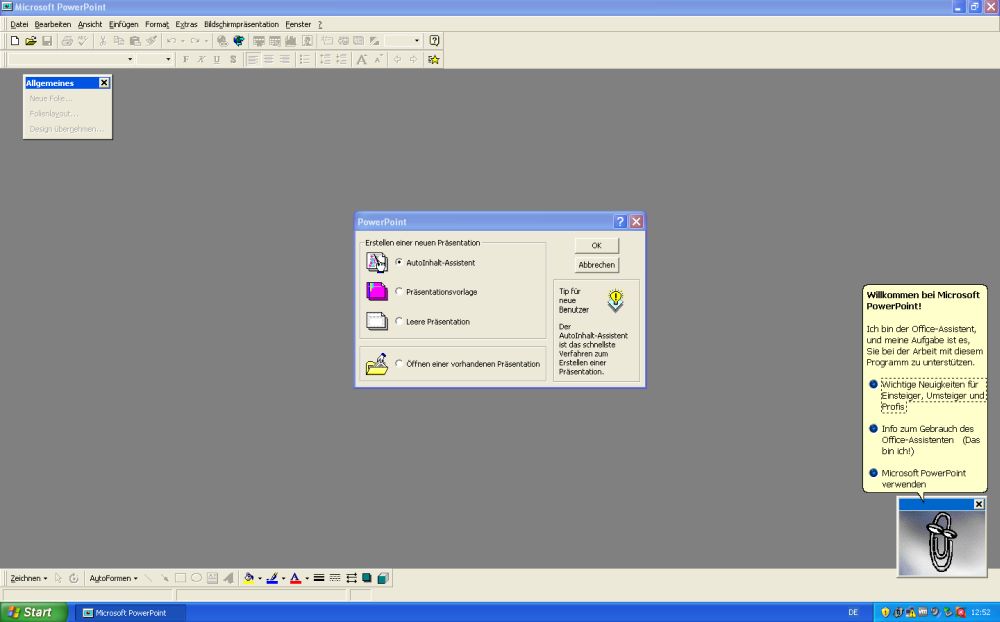Select the Leere Präsentation radio button
The image size is (1000, 622).
tap(399, 322)
